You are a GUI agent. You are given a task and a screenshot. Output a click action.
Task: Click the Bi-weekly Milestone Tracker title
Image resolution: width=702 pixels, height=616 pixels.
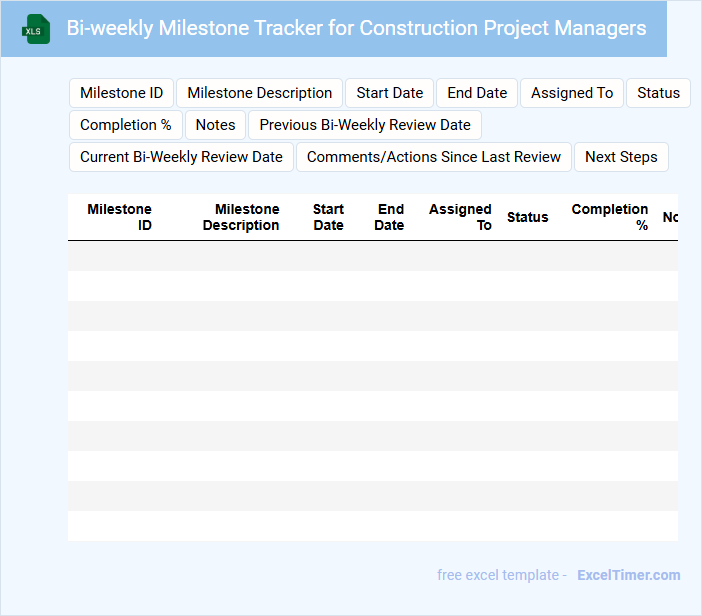[x=356, y=28]
